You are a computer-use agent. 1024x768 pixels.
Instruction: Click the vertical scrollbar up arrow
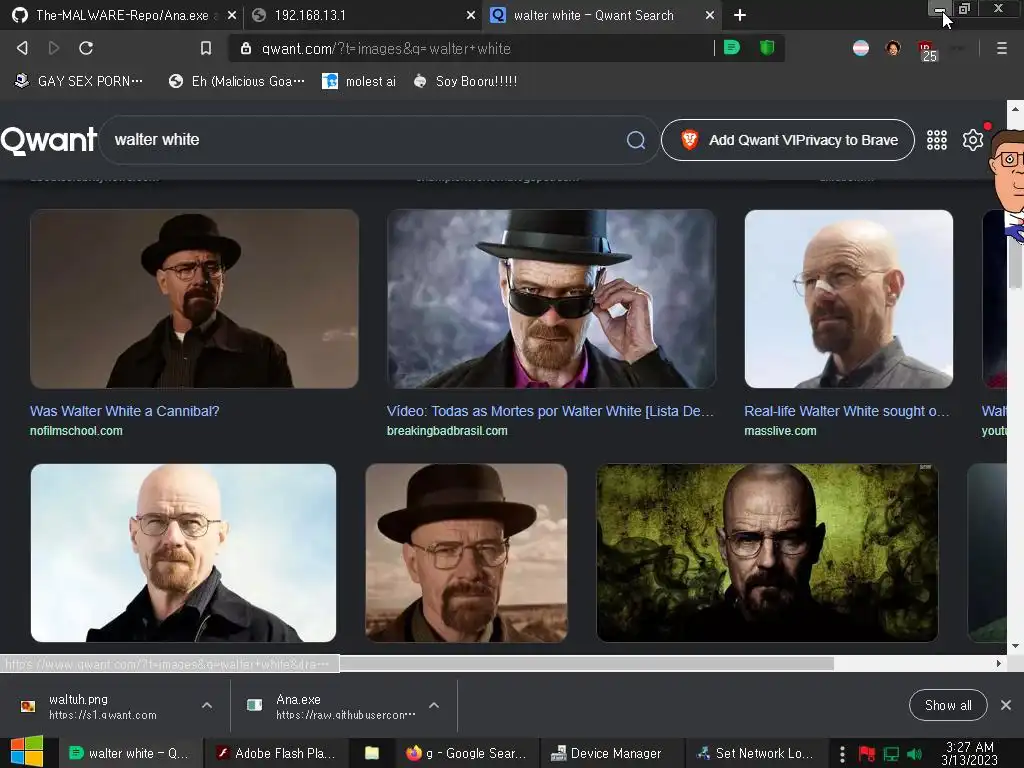tap(1015, 108)
